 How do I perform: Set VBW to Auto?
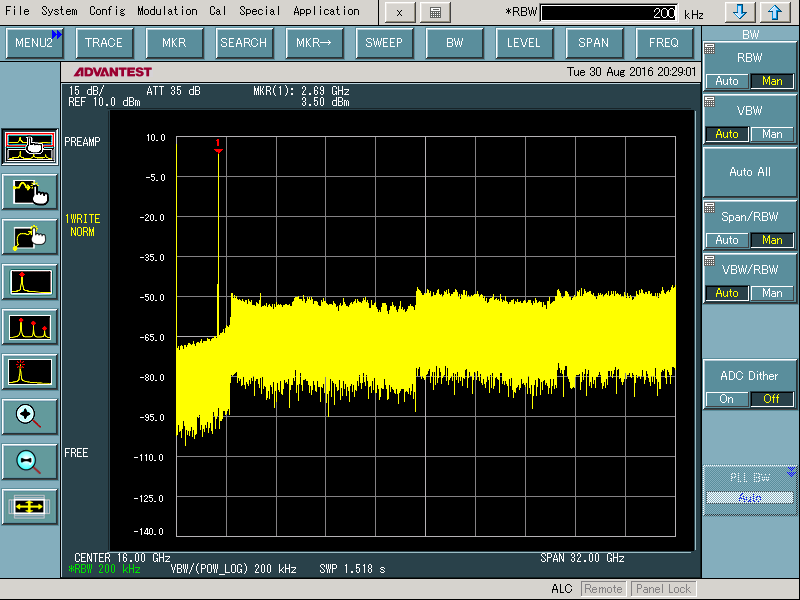coord(727,134)
